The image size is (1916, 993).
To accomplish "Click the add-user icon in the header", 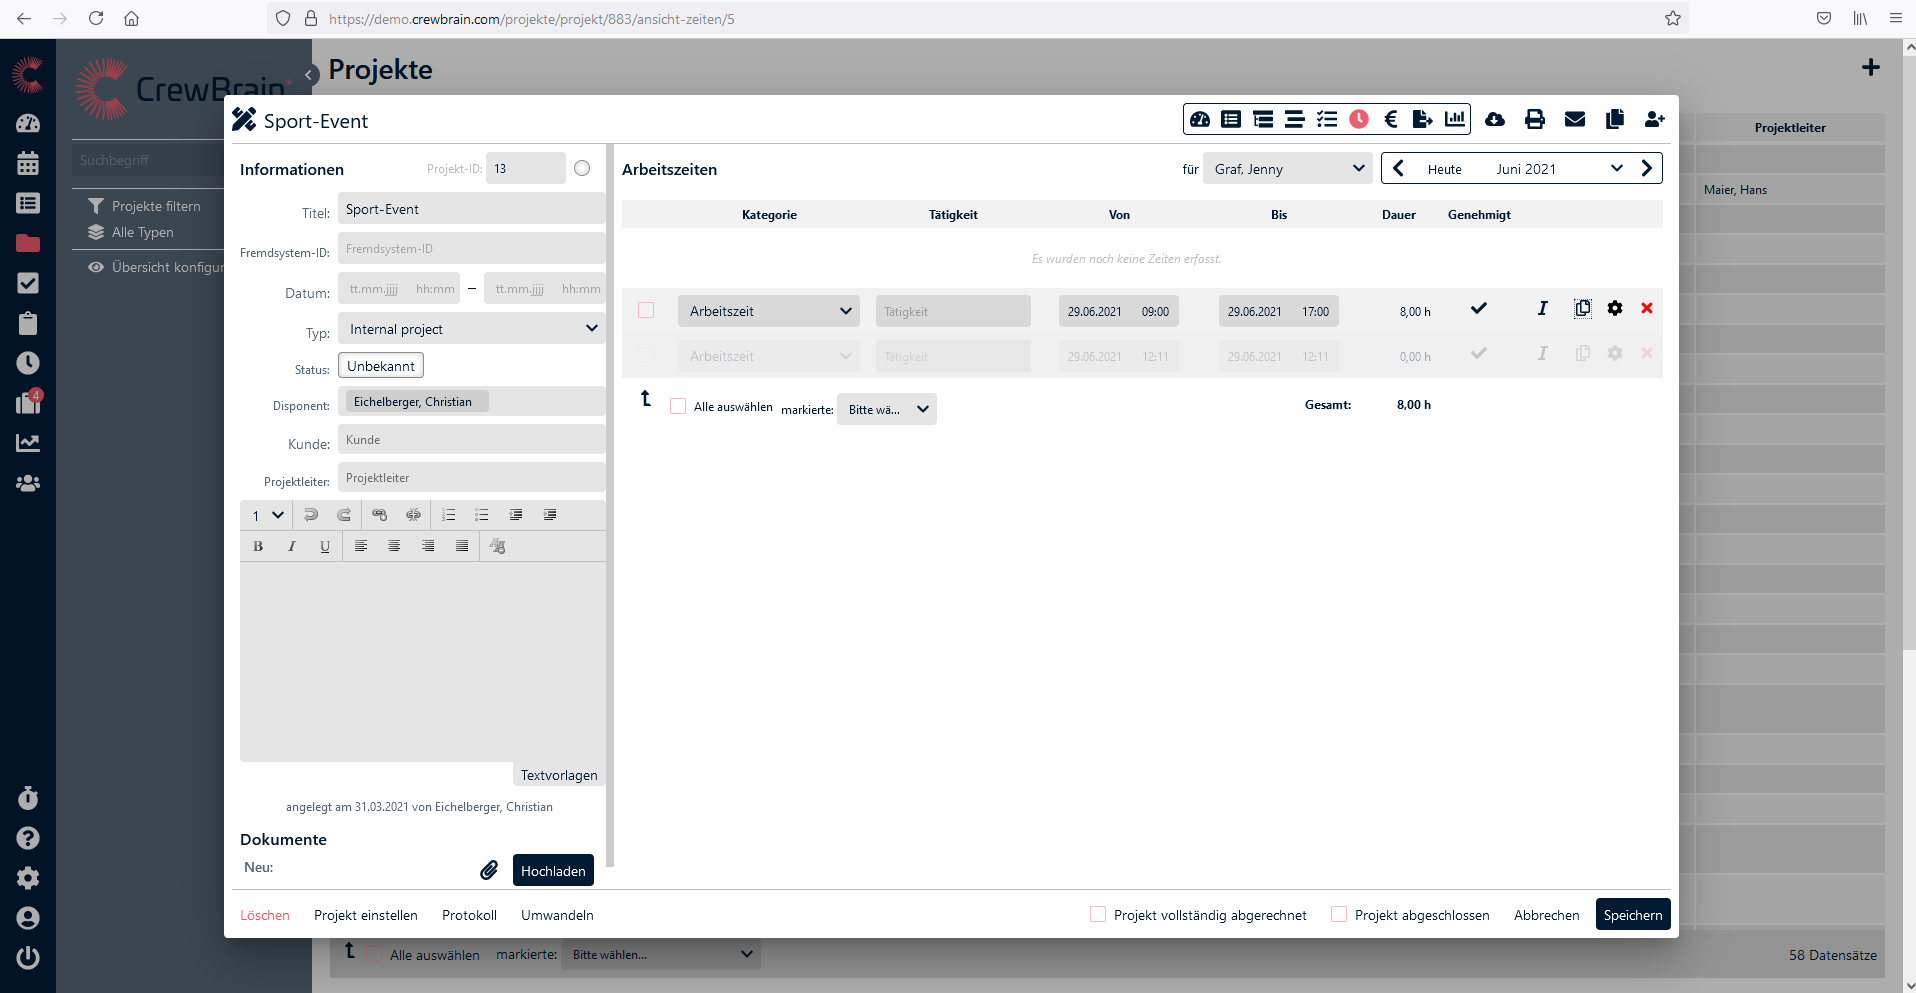I will [1654, 119].
